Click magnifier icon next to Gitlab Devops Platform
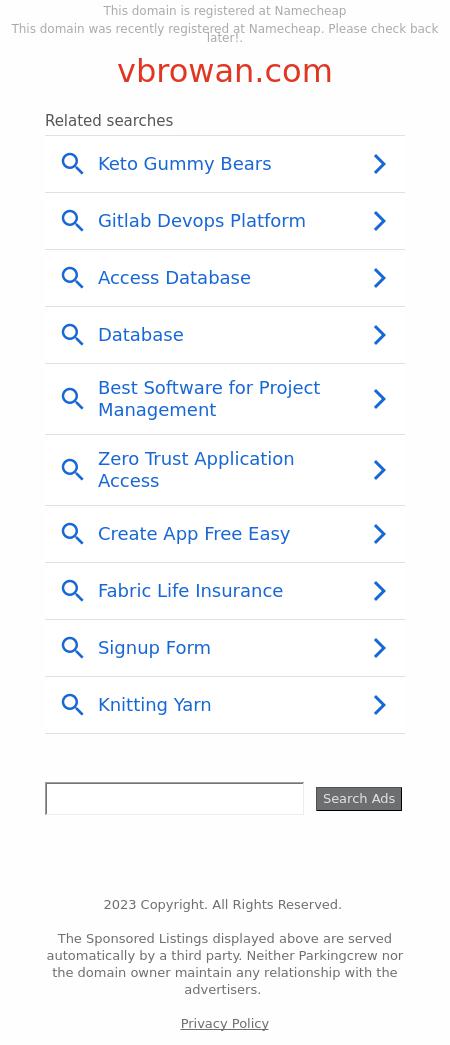The height and width of the screenshot is (1045, 450). (72, 221)
